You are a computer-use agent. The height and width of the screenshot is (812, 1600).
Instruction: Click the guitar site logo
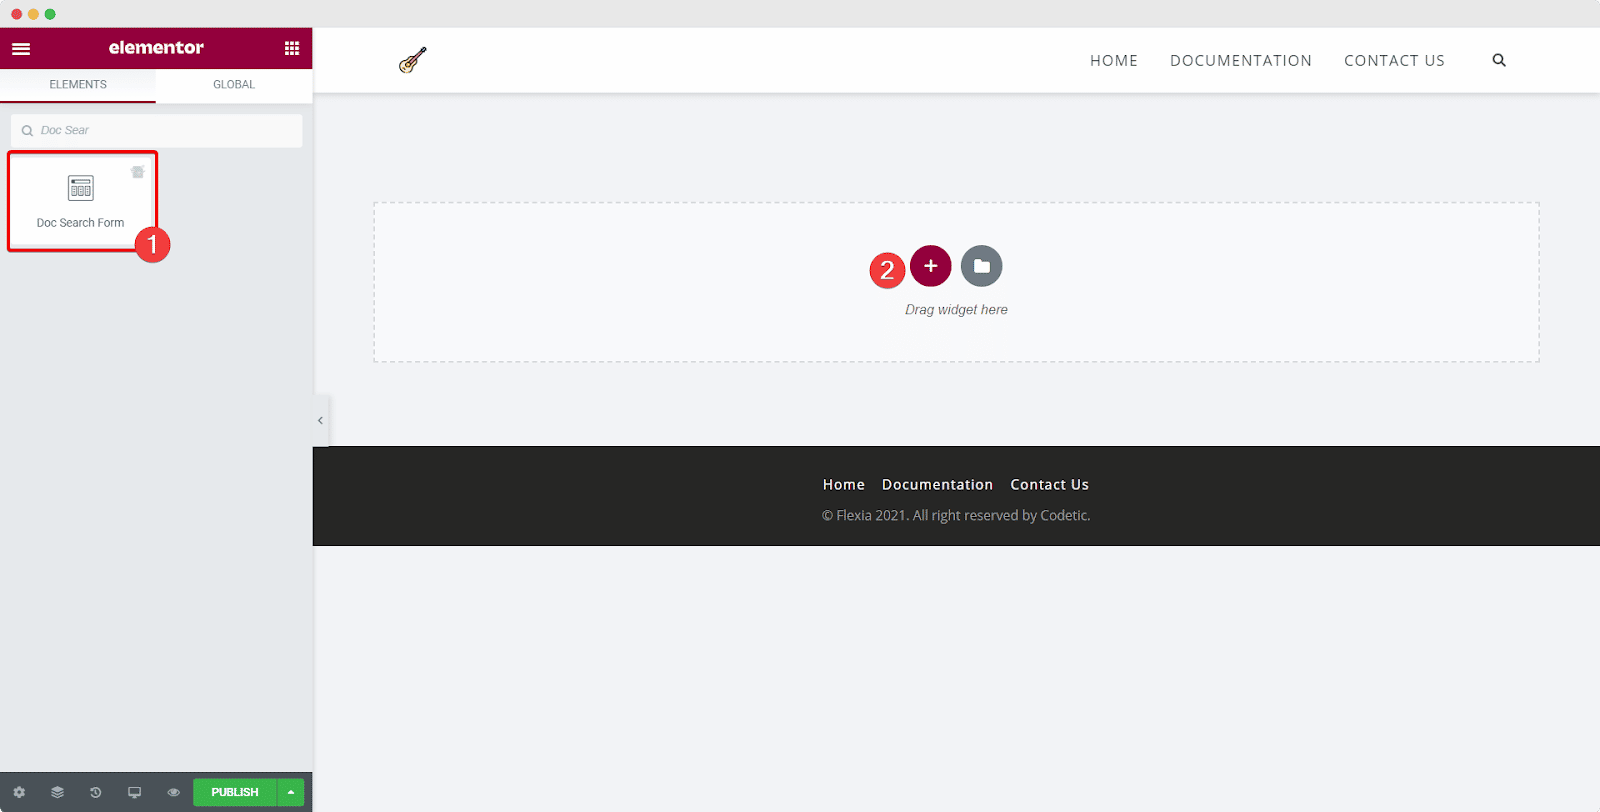(413, 60)
